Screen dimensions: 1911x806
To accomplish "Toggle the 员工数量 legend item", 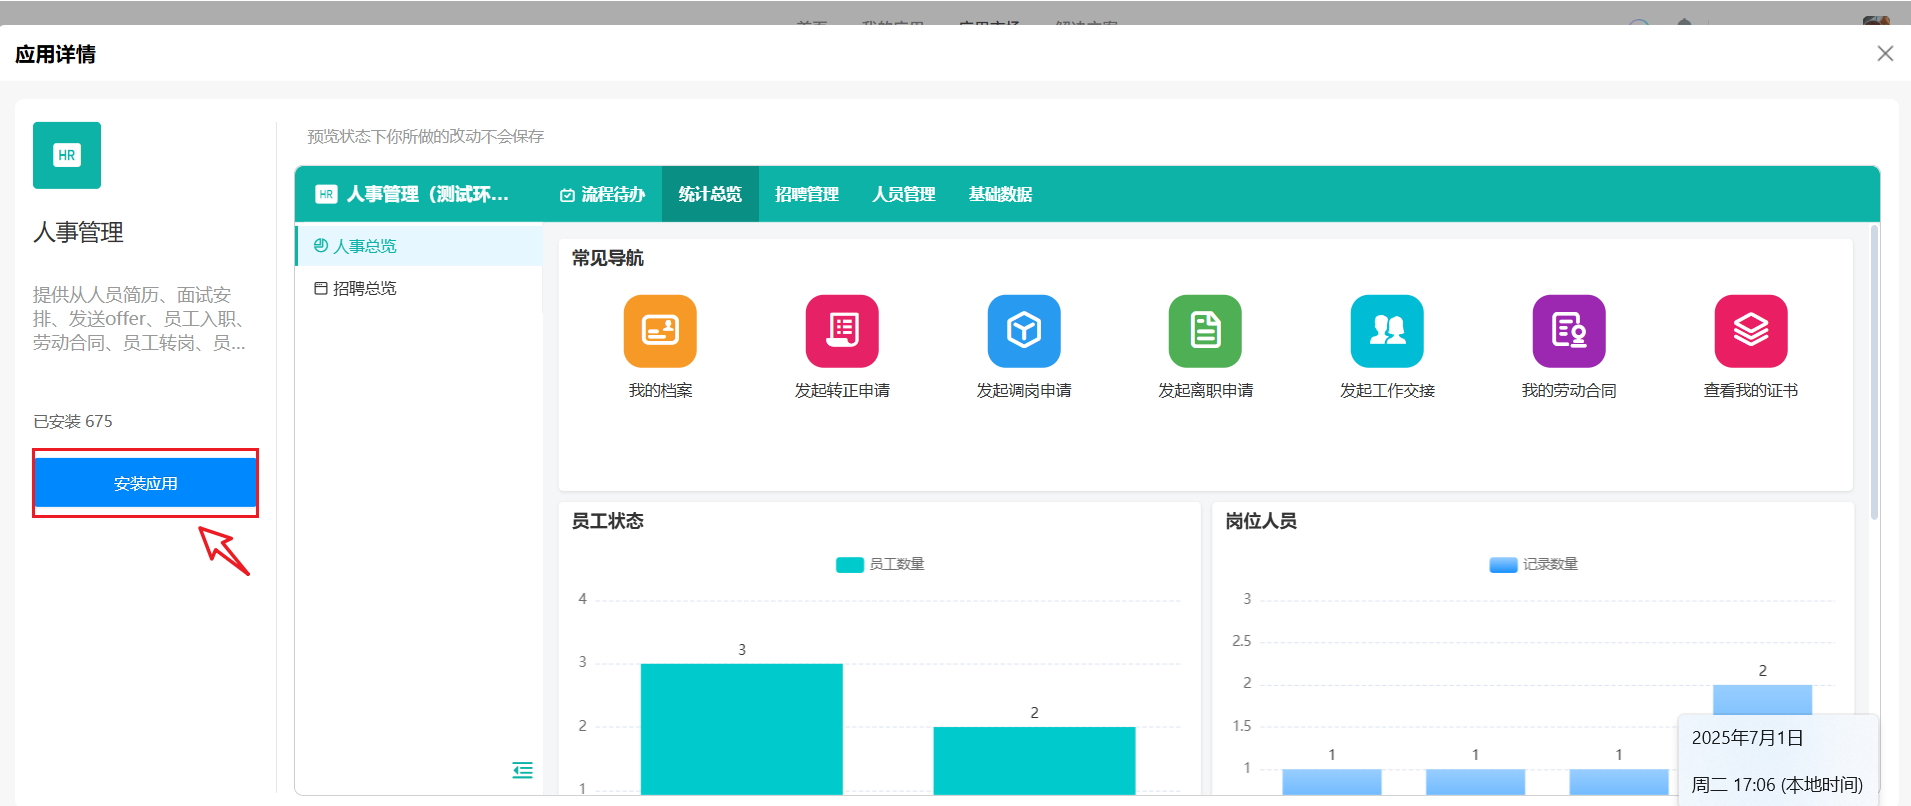I will pos(880,564).
